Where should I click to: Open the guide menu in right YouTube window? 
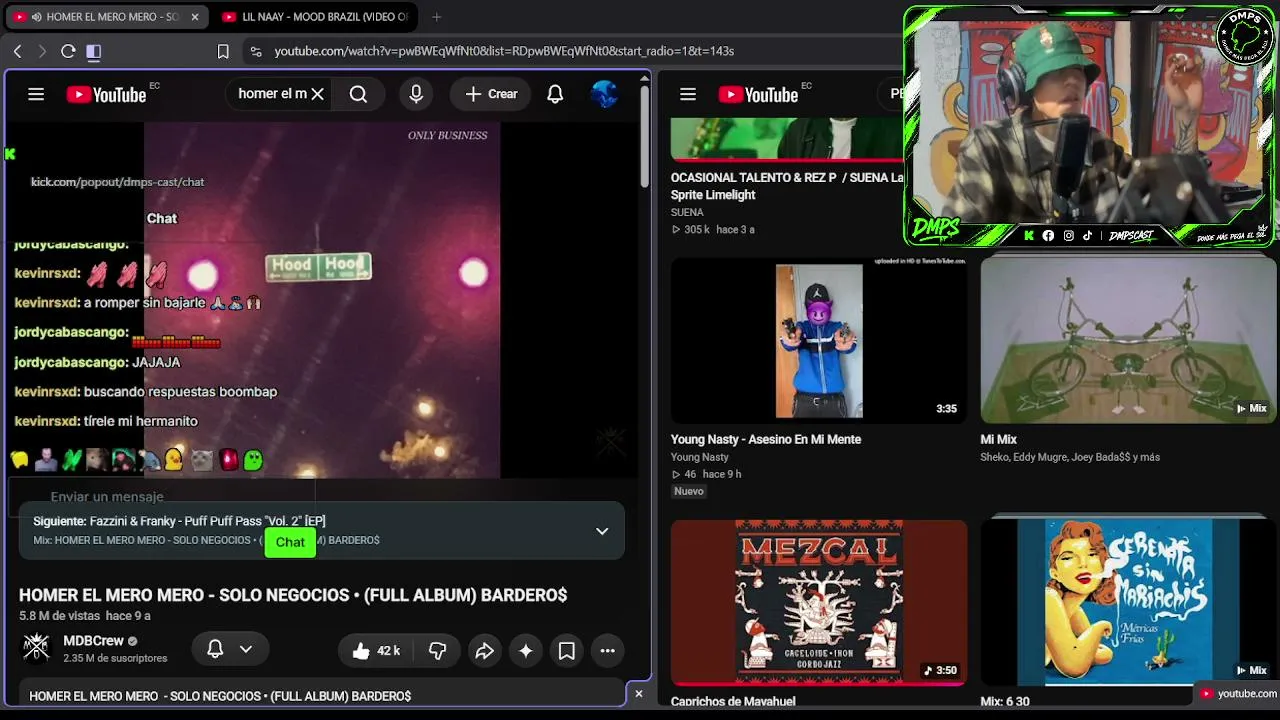click(x=688, y=94)
